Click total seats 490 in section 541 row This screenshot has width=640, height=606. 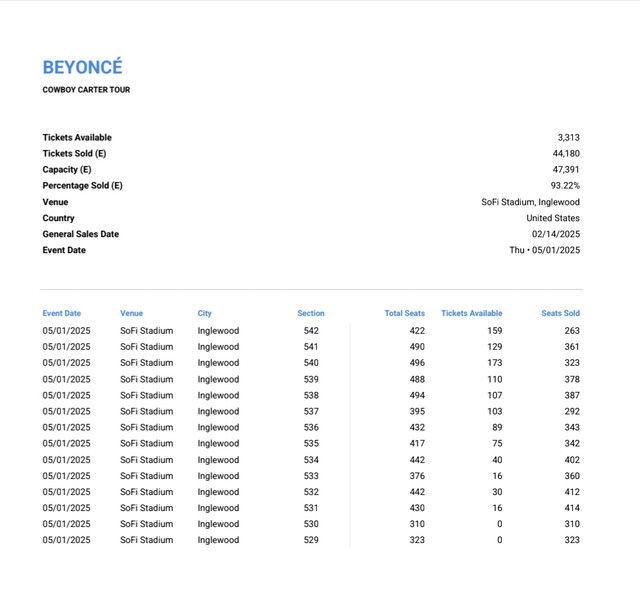click(x=417, y=346)
